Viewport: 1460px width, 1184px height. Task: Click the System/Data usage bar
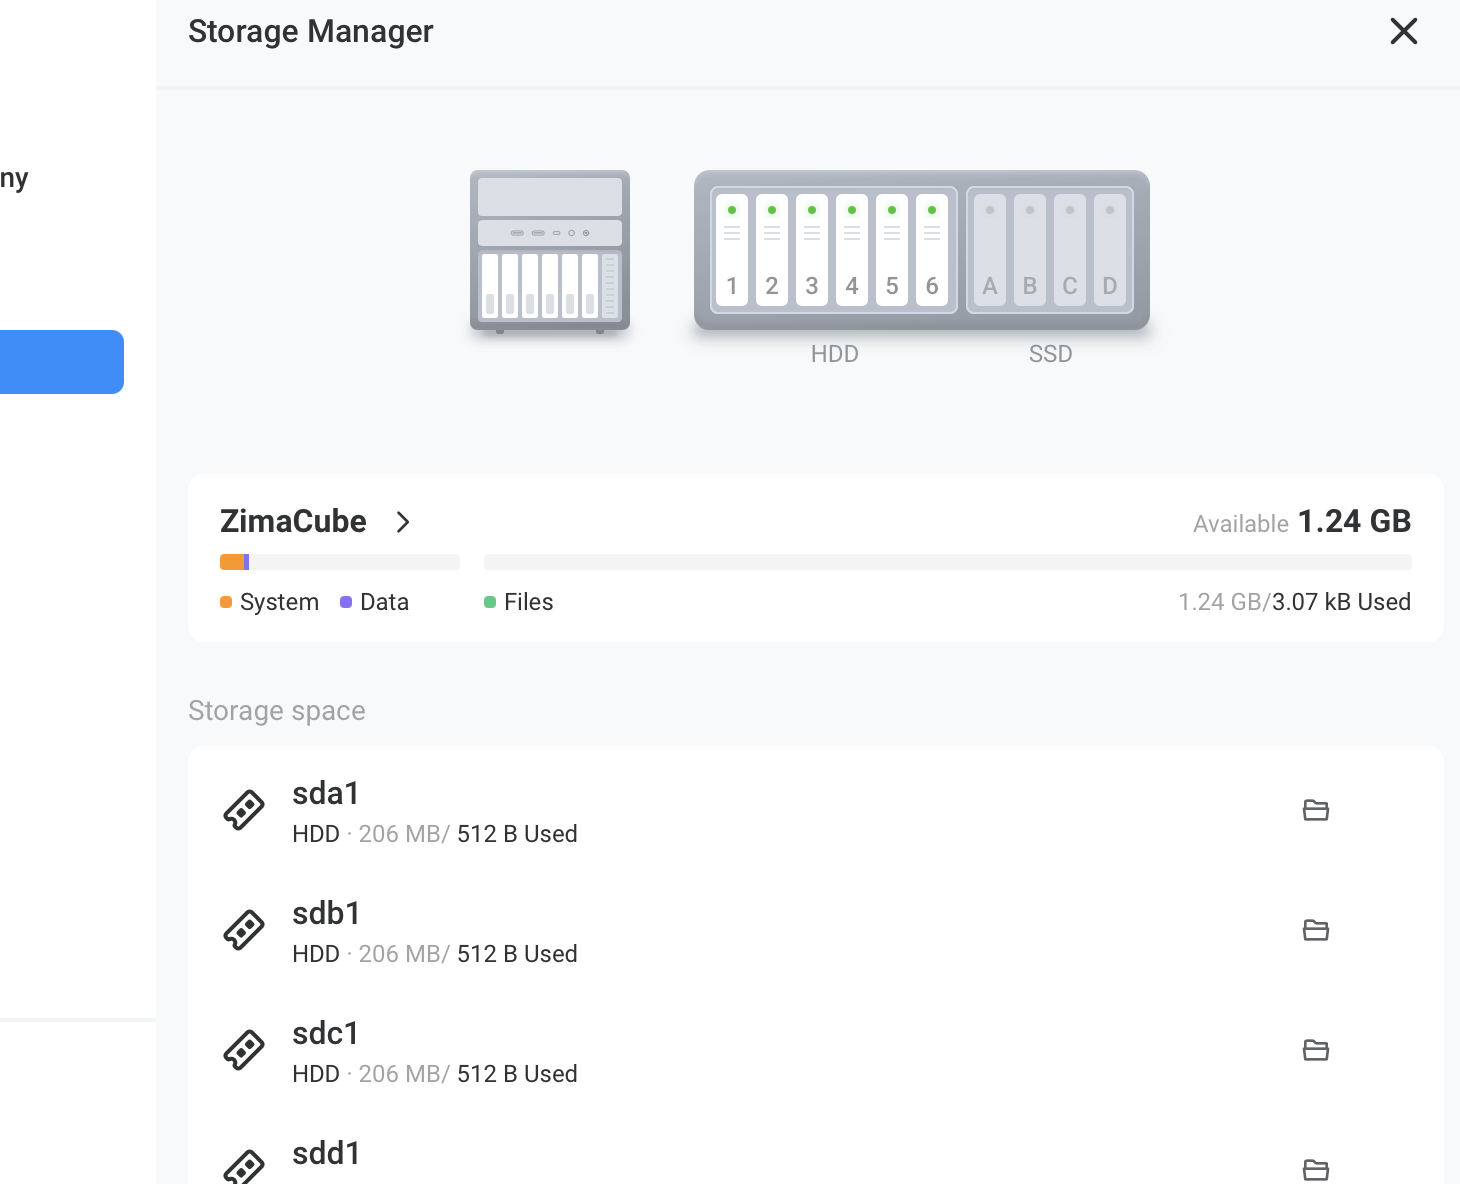click(340, 562)
